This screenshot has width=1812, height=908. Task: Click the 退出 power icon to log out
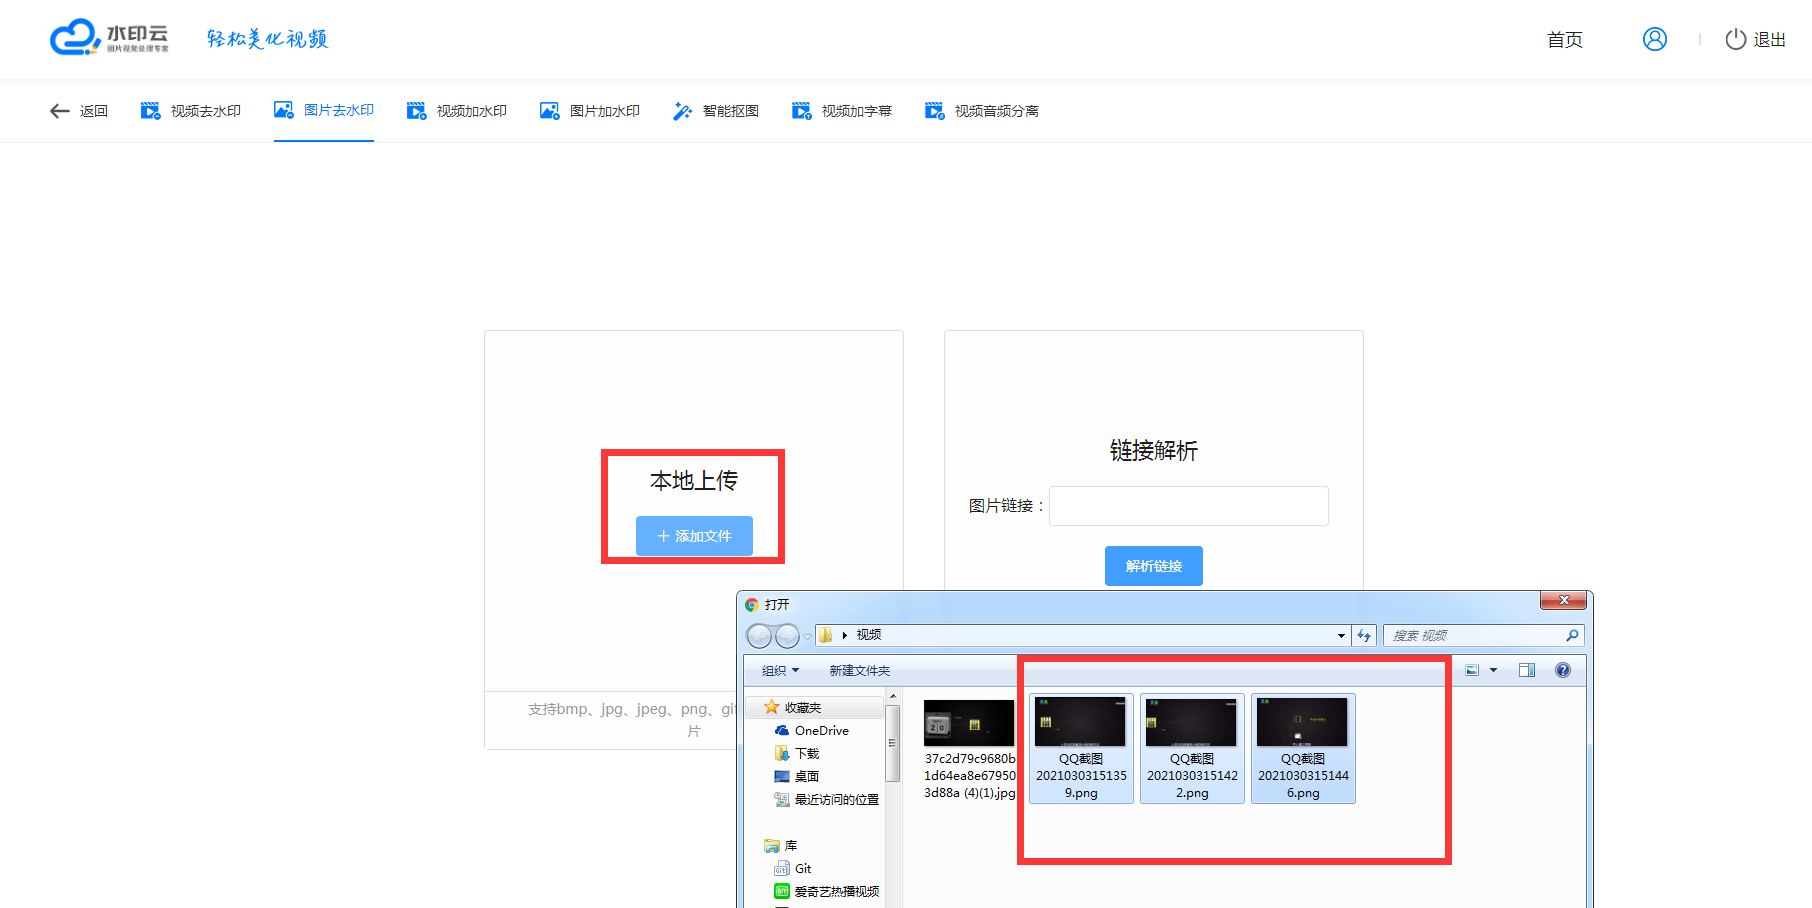(x=1736, y=39)
